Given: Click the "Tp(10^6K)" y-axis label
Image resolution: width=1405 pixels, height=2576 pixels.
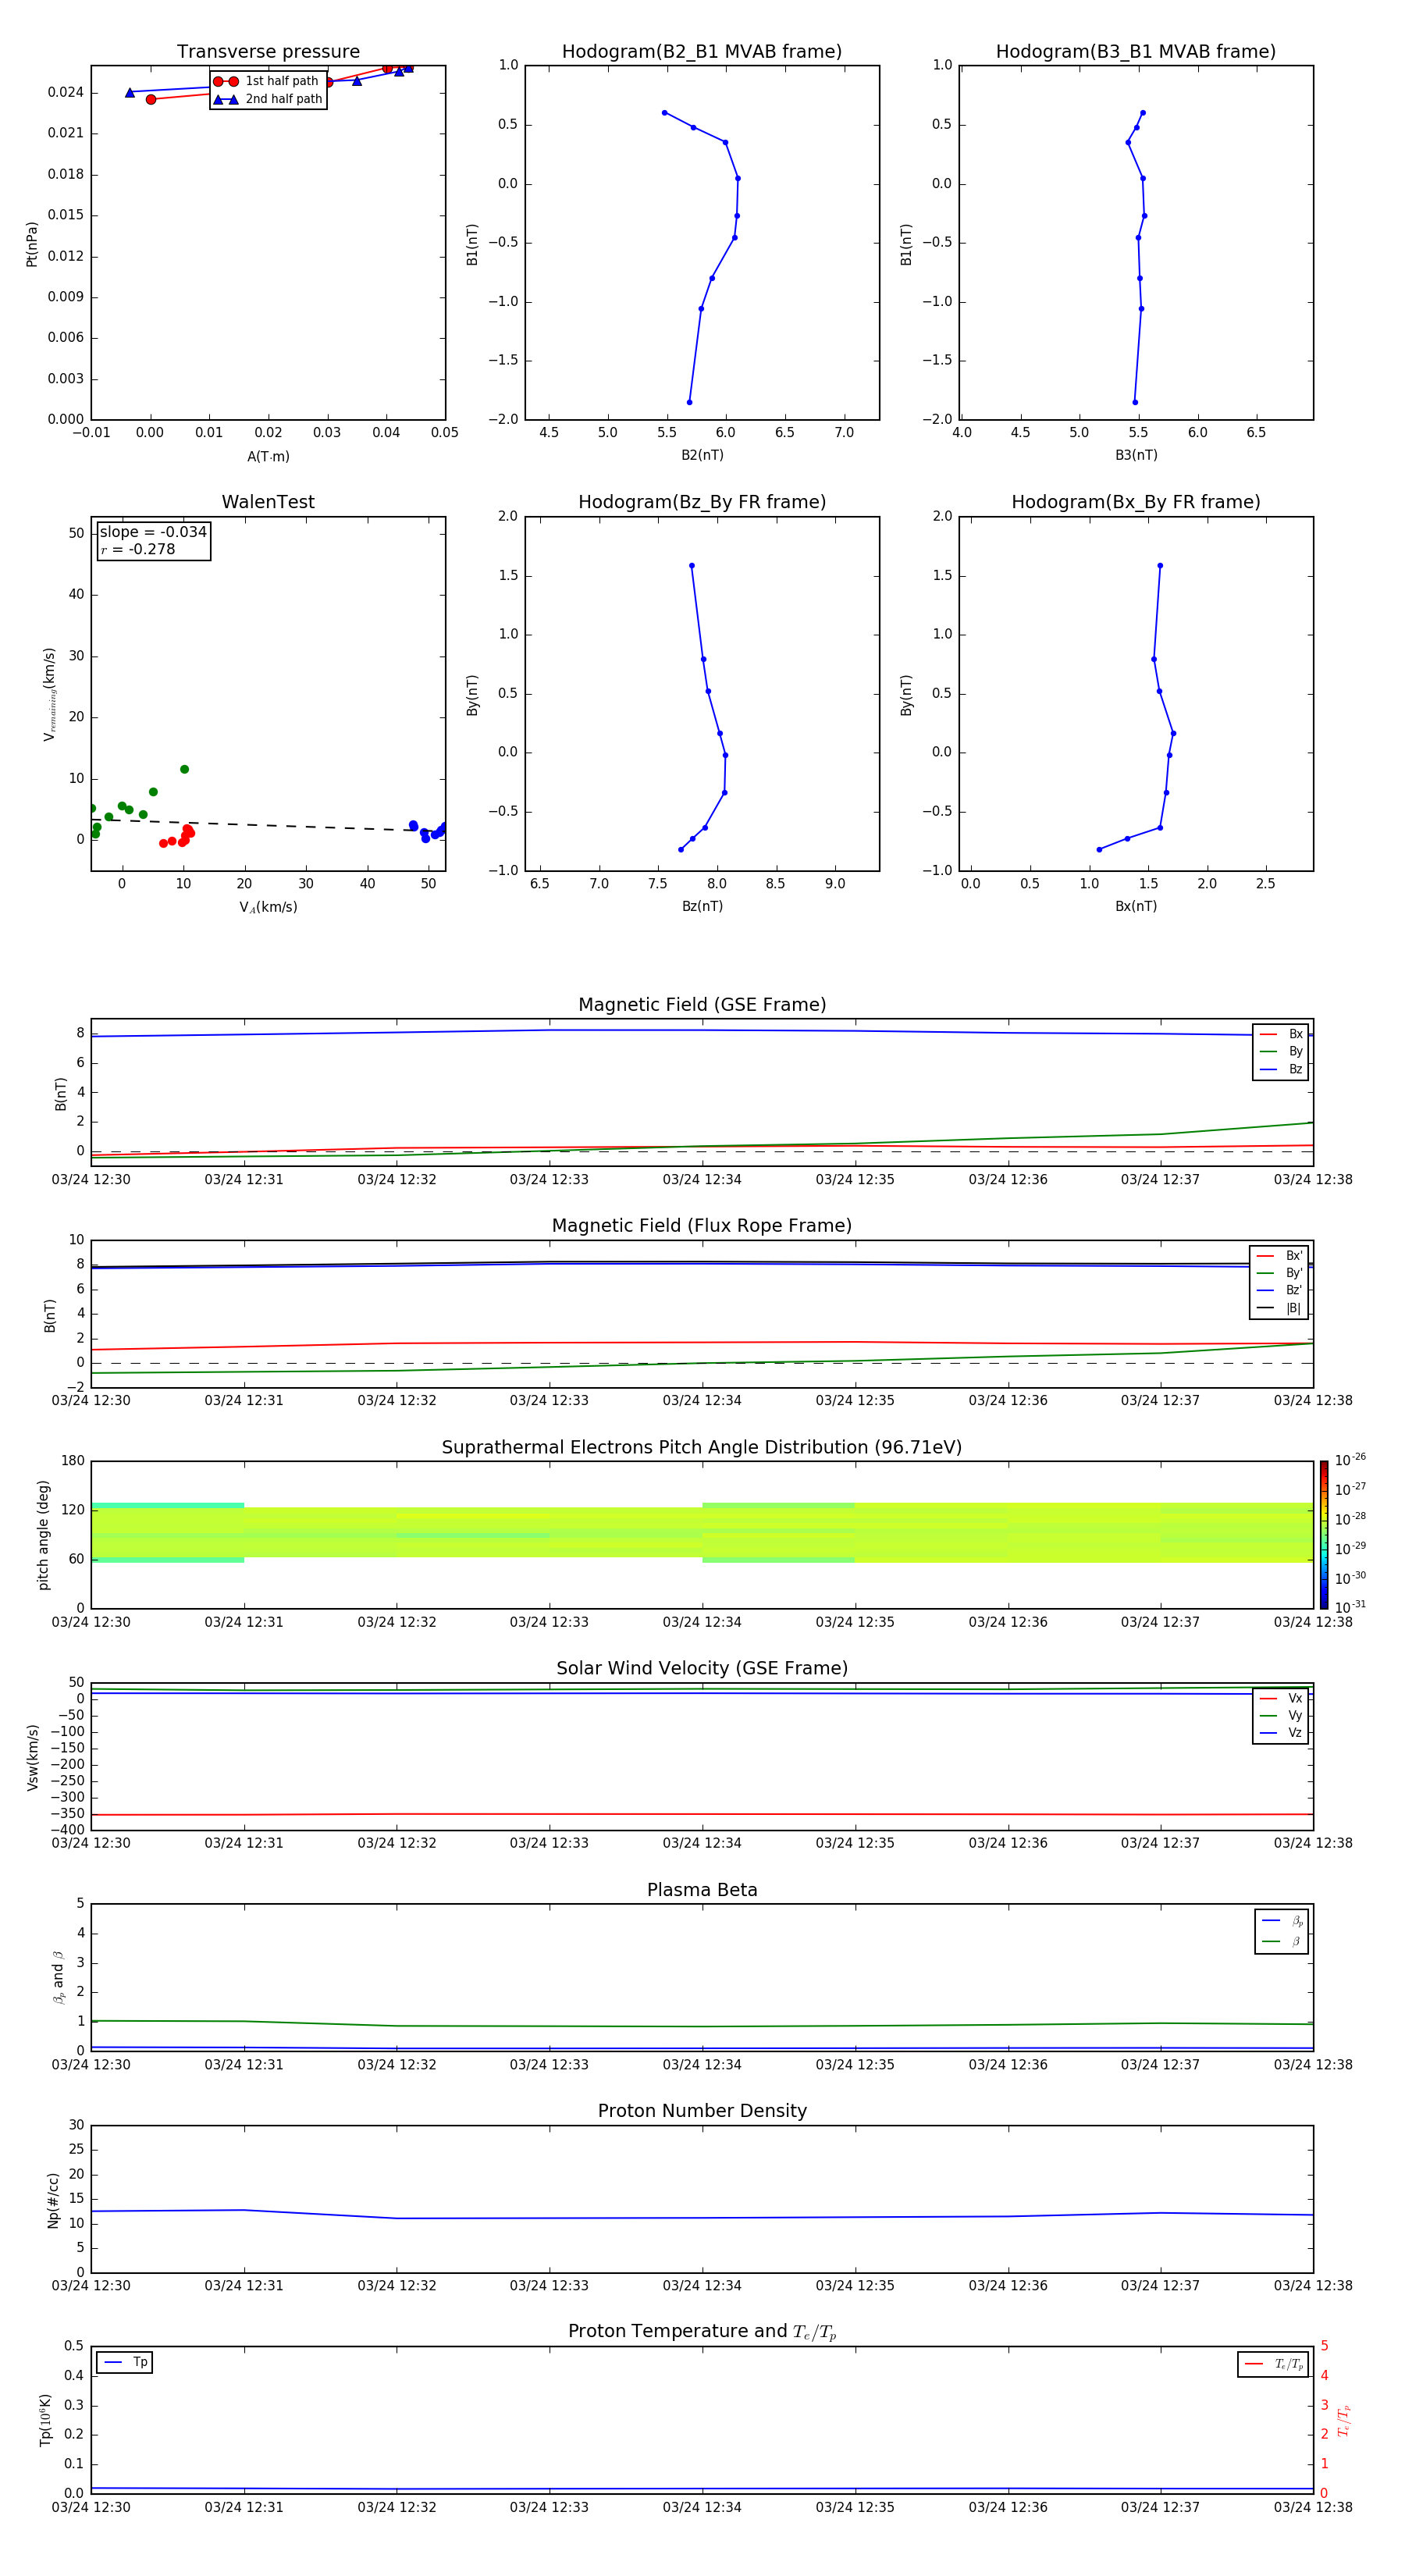Looking at the screenshot, I should click(x=46, y=2421).
